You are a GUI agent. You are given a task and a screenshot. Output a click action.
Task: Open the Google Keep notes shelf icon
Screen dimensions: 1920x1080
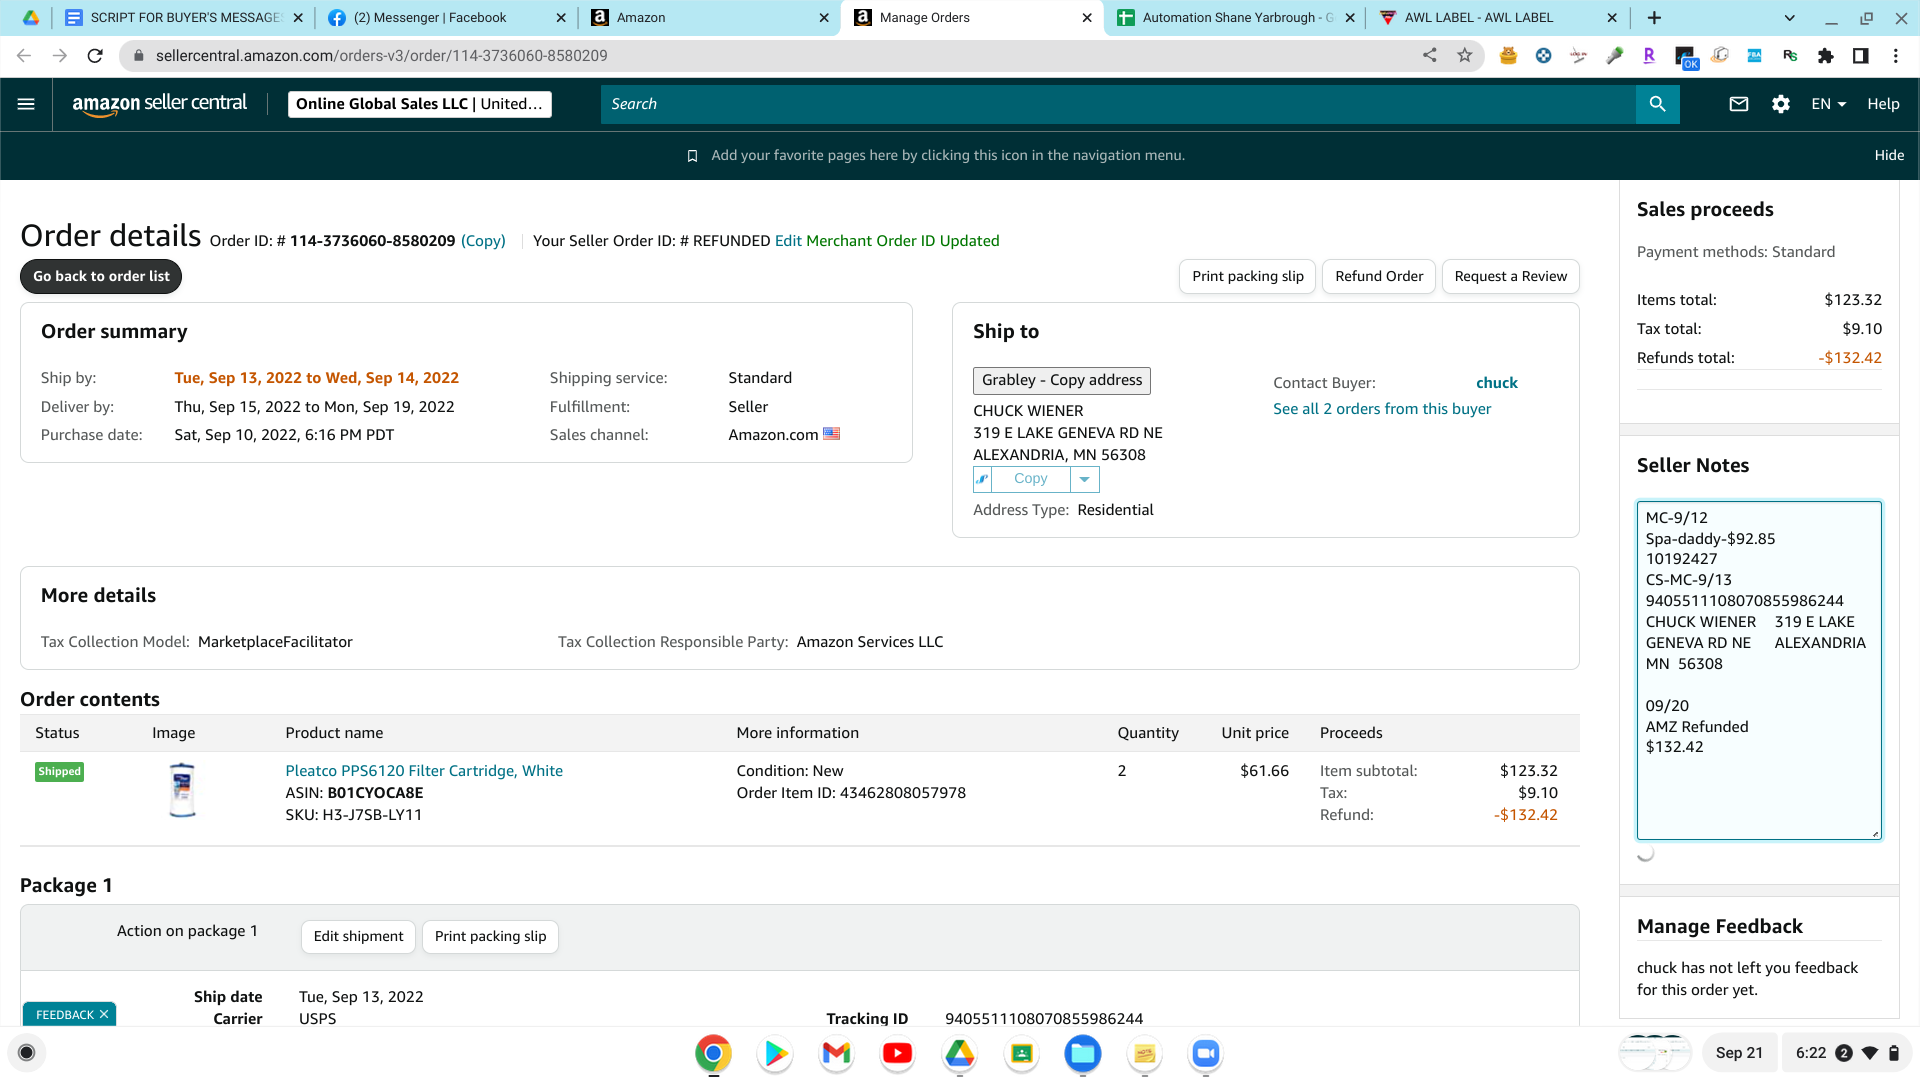coord(1145,1053)
